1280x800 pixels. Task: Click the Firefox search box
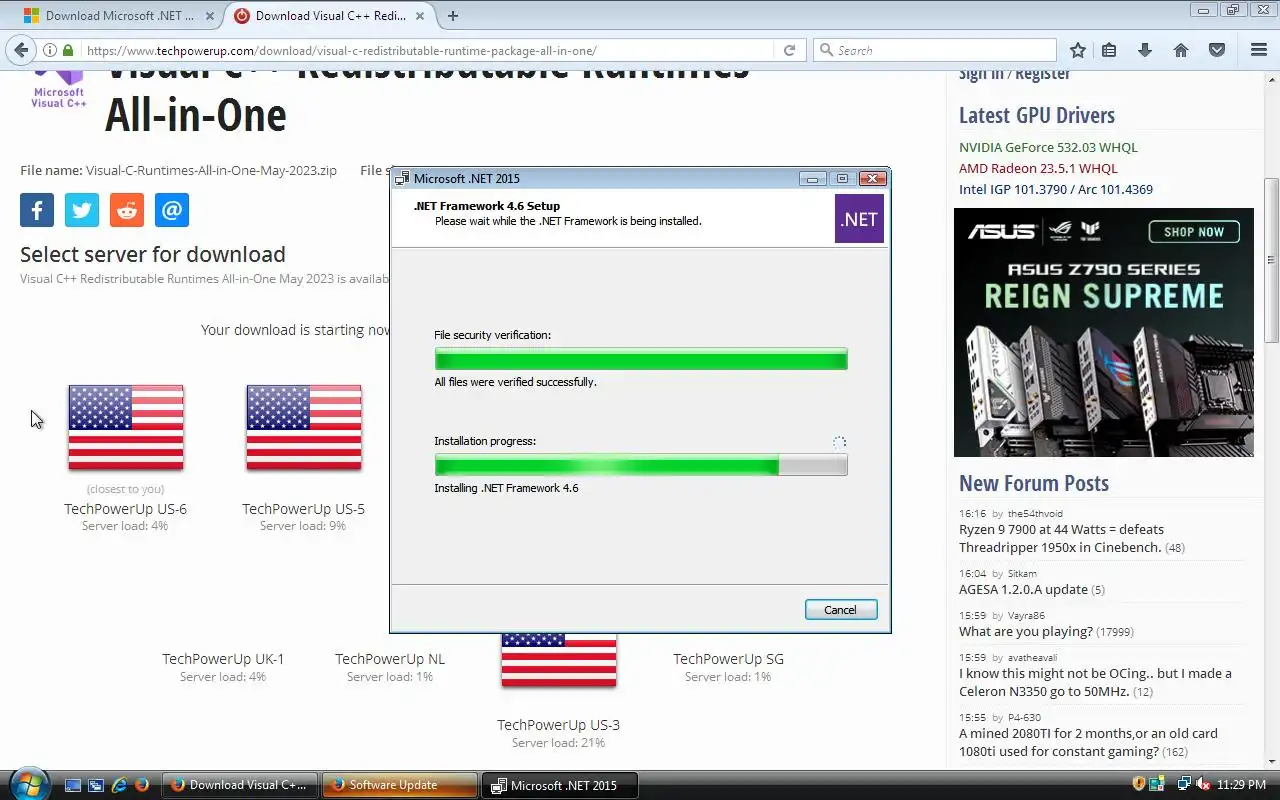coord(935,50)
